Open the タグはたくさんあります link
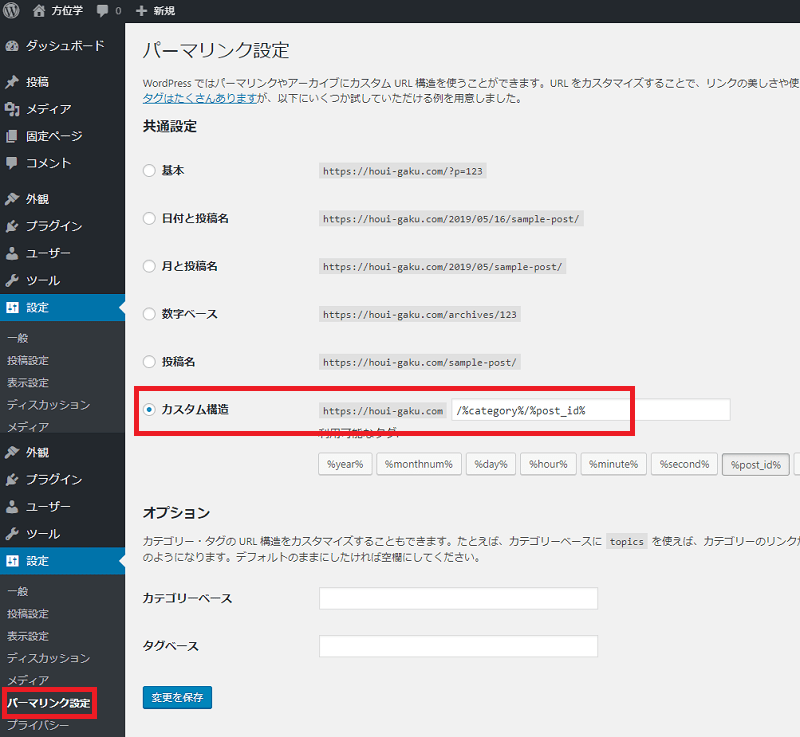The height and width of the screenshot is (737, 800). (199, 98)
